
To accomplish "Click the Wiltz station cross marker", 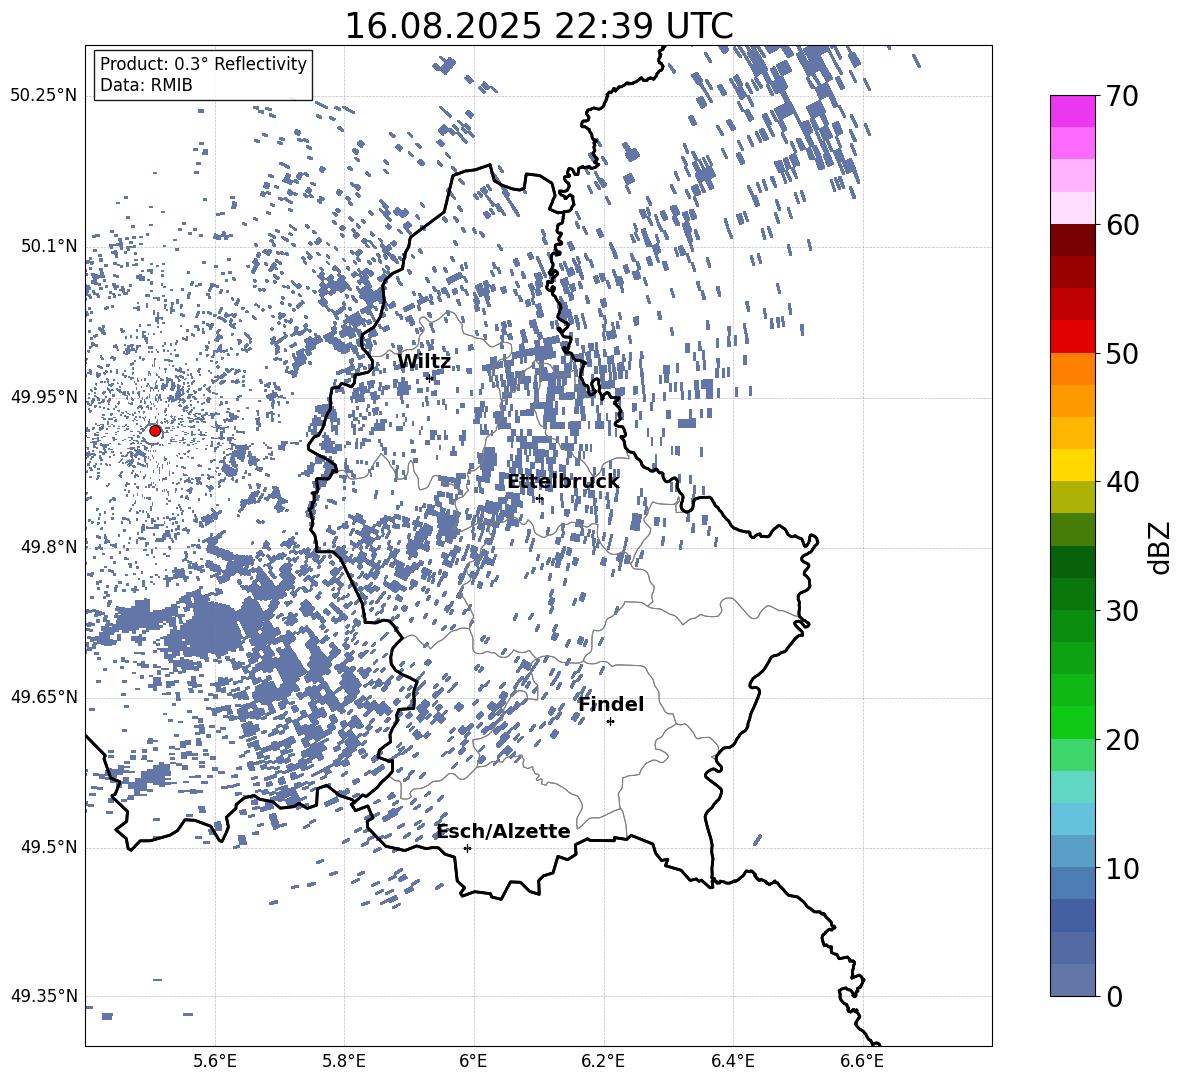I will tap(430, 377).
